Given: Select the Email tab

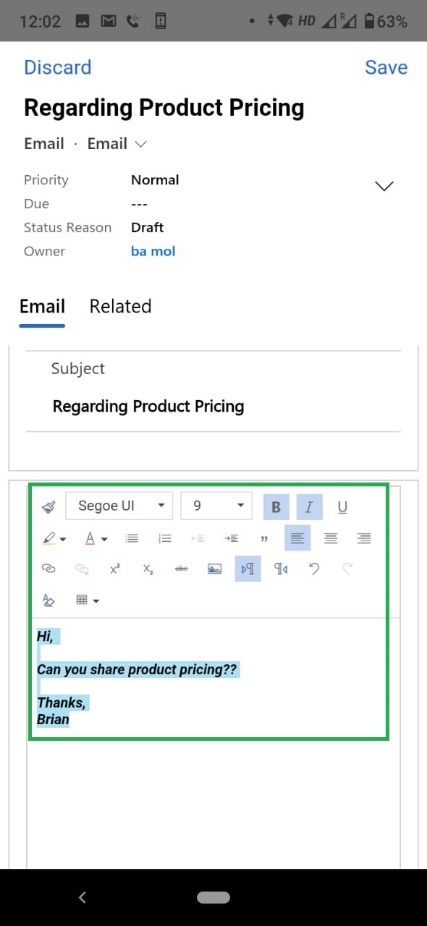Looking at the screenshot, I should (x=42, y=306).
